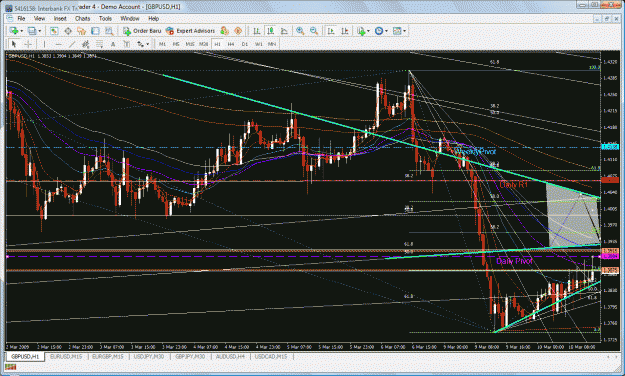The image size is (625, 376).
Task: Select the Equidistant Channel tool
Action: click(x=85, y=44)
